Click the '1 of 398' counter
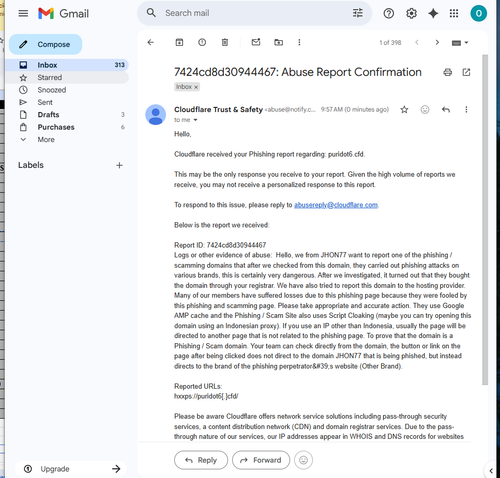This screenshot has height=478, width=500. 390,43
